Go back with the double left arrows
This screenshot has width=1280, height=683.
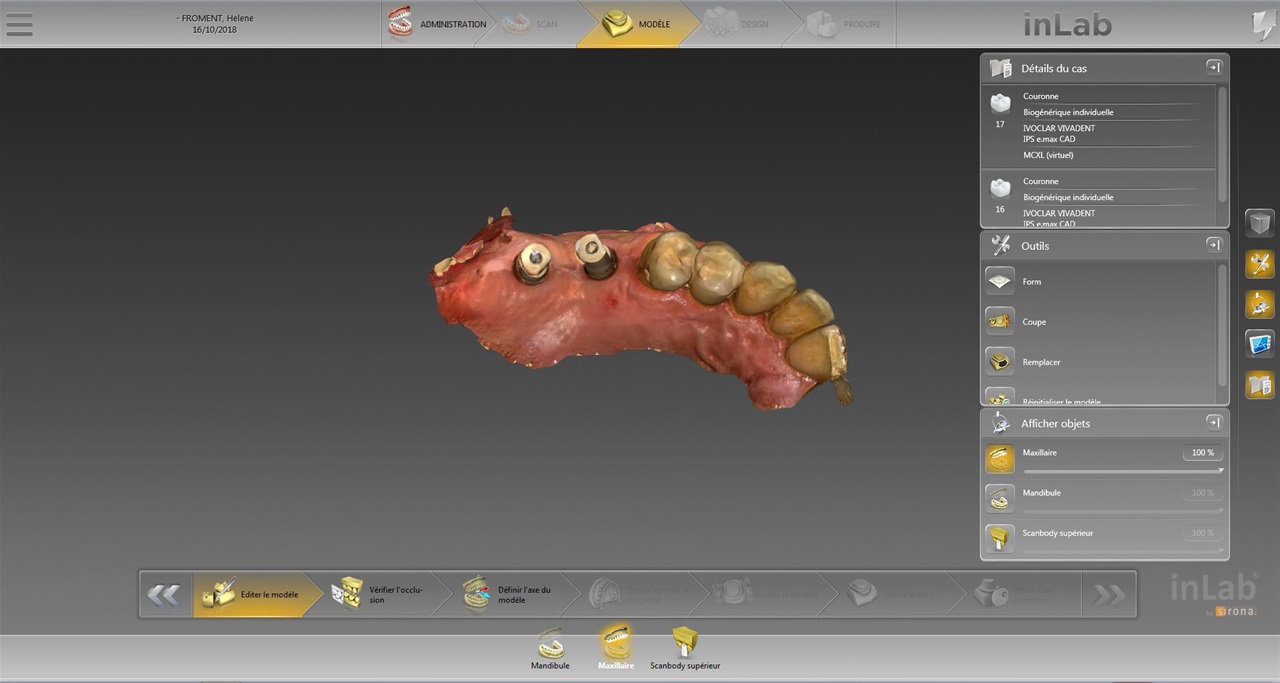[x=164, y=595]
